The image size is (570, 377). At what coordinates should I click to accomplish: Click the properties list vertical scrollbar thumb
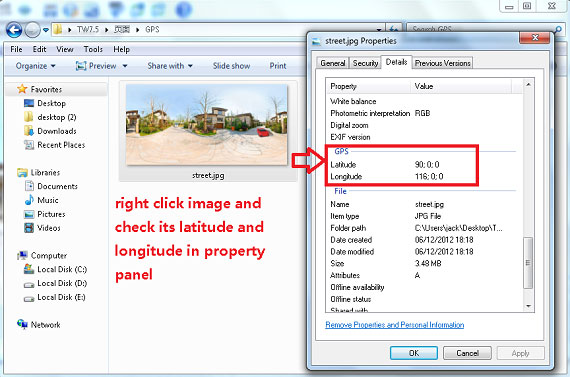coord(528,263)
